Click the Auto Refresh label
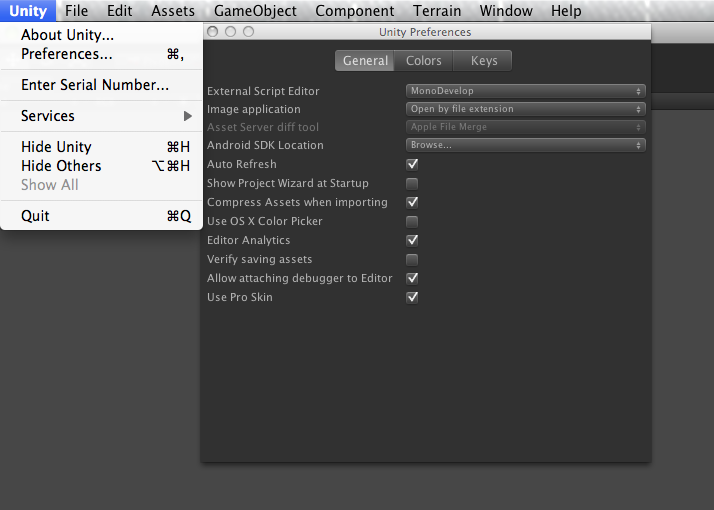This screenshot has width=714, height=510. click(241, 164)
